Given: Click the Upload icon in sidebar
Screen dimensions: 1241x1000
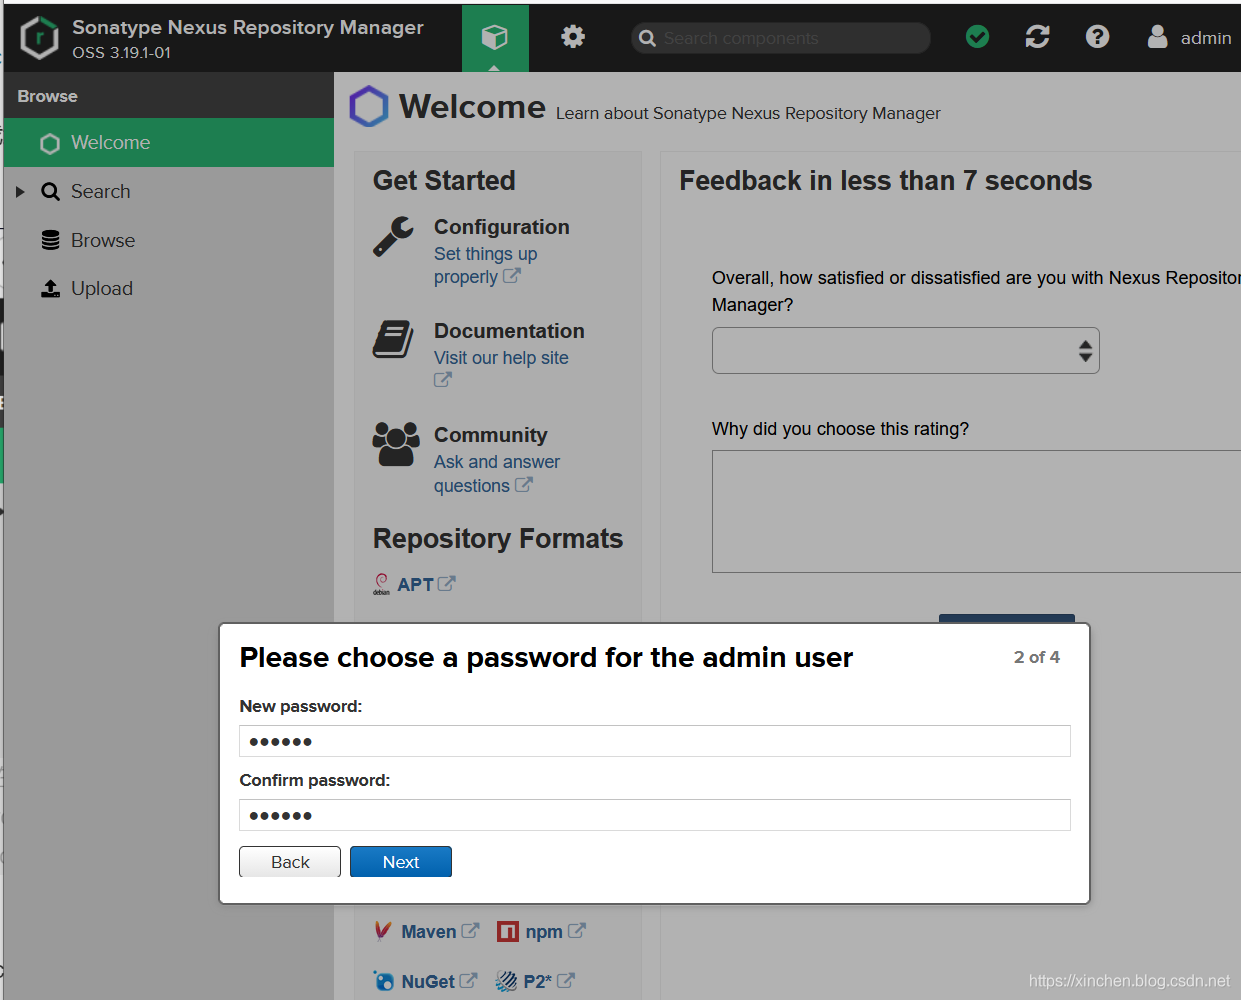Looking at the screenshot, I should pyautogui.click(x=50, y=288).
